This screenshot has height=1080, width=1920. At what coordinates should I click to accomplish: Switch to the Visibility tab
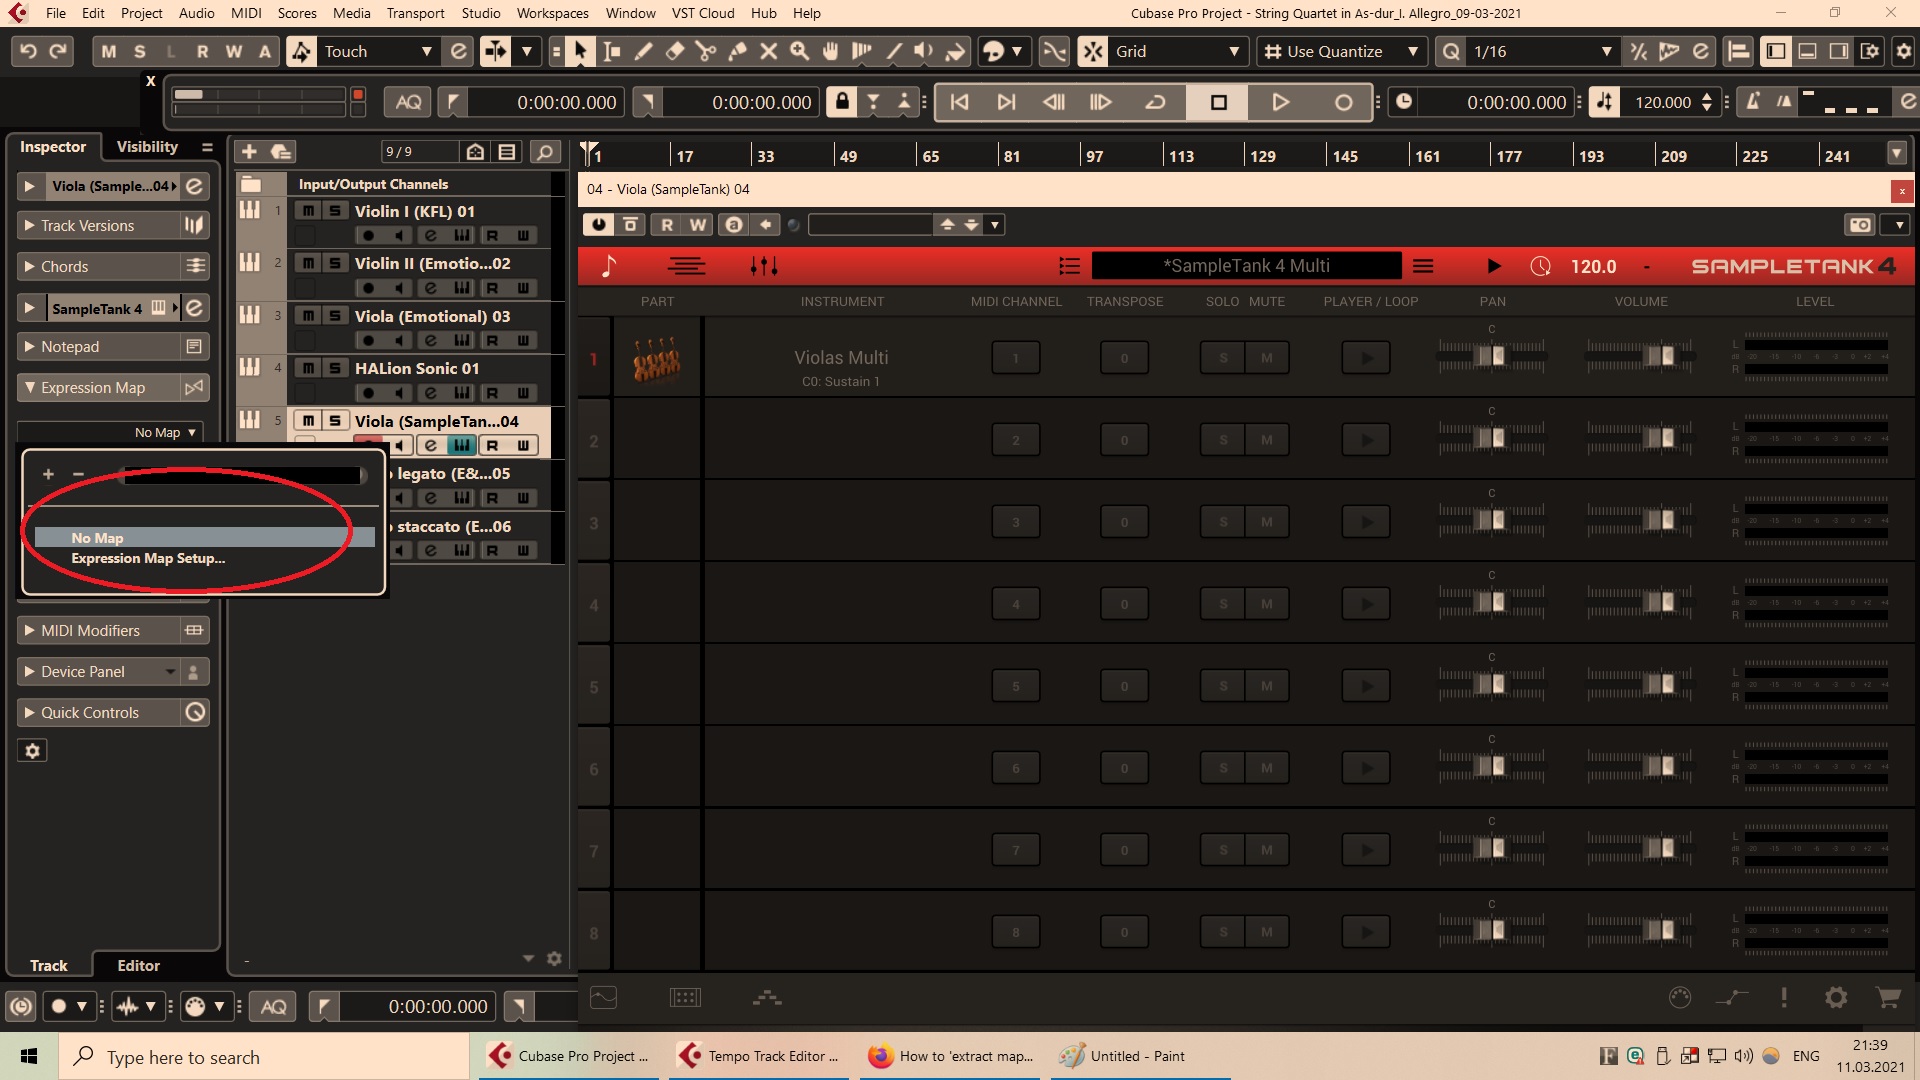click(x=147, y=147)
